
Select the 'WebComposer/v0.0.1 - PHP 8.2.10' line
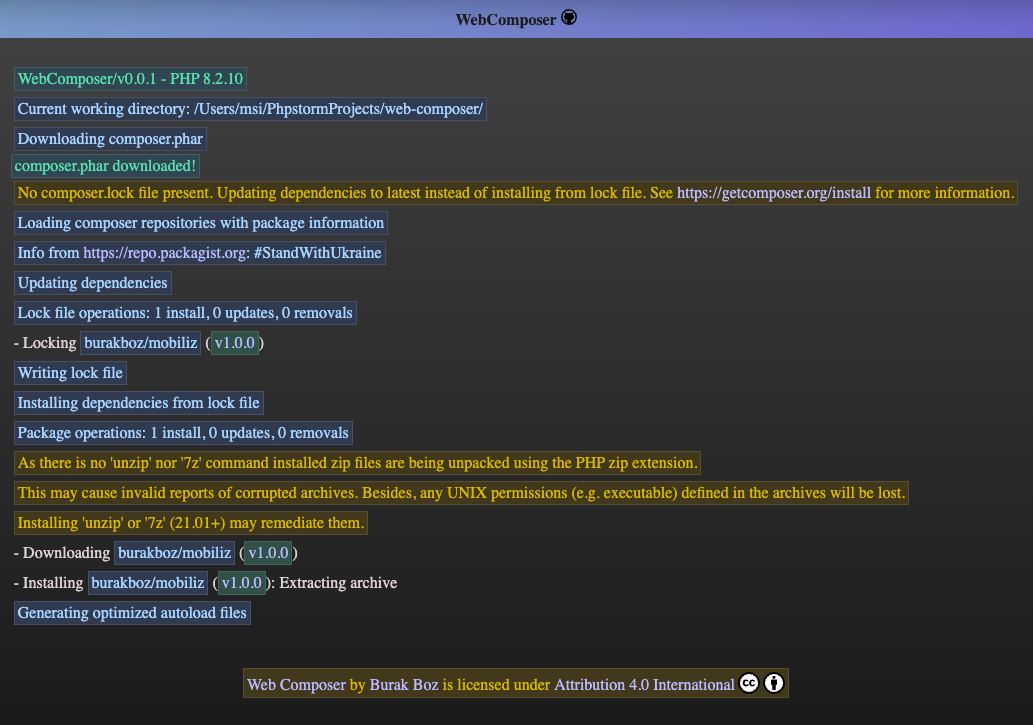130,79
